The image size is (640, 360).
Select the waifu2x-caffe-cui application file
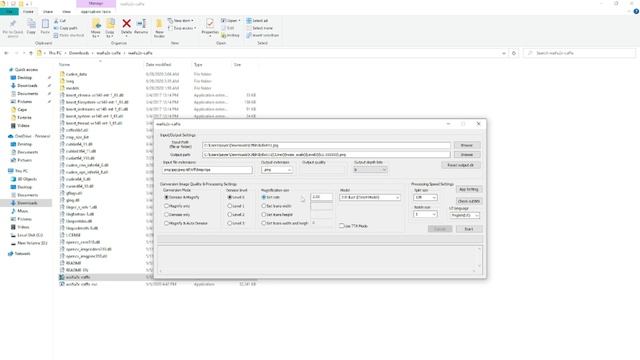coord(82,284)
